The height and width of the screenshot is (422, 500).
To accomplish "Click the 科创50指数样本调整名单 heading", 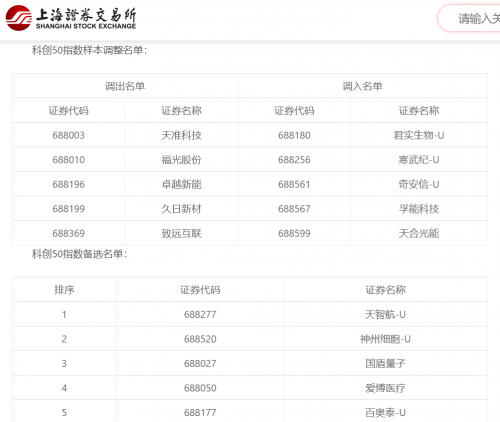I will (x=89, y=50).
